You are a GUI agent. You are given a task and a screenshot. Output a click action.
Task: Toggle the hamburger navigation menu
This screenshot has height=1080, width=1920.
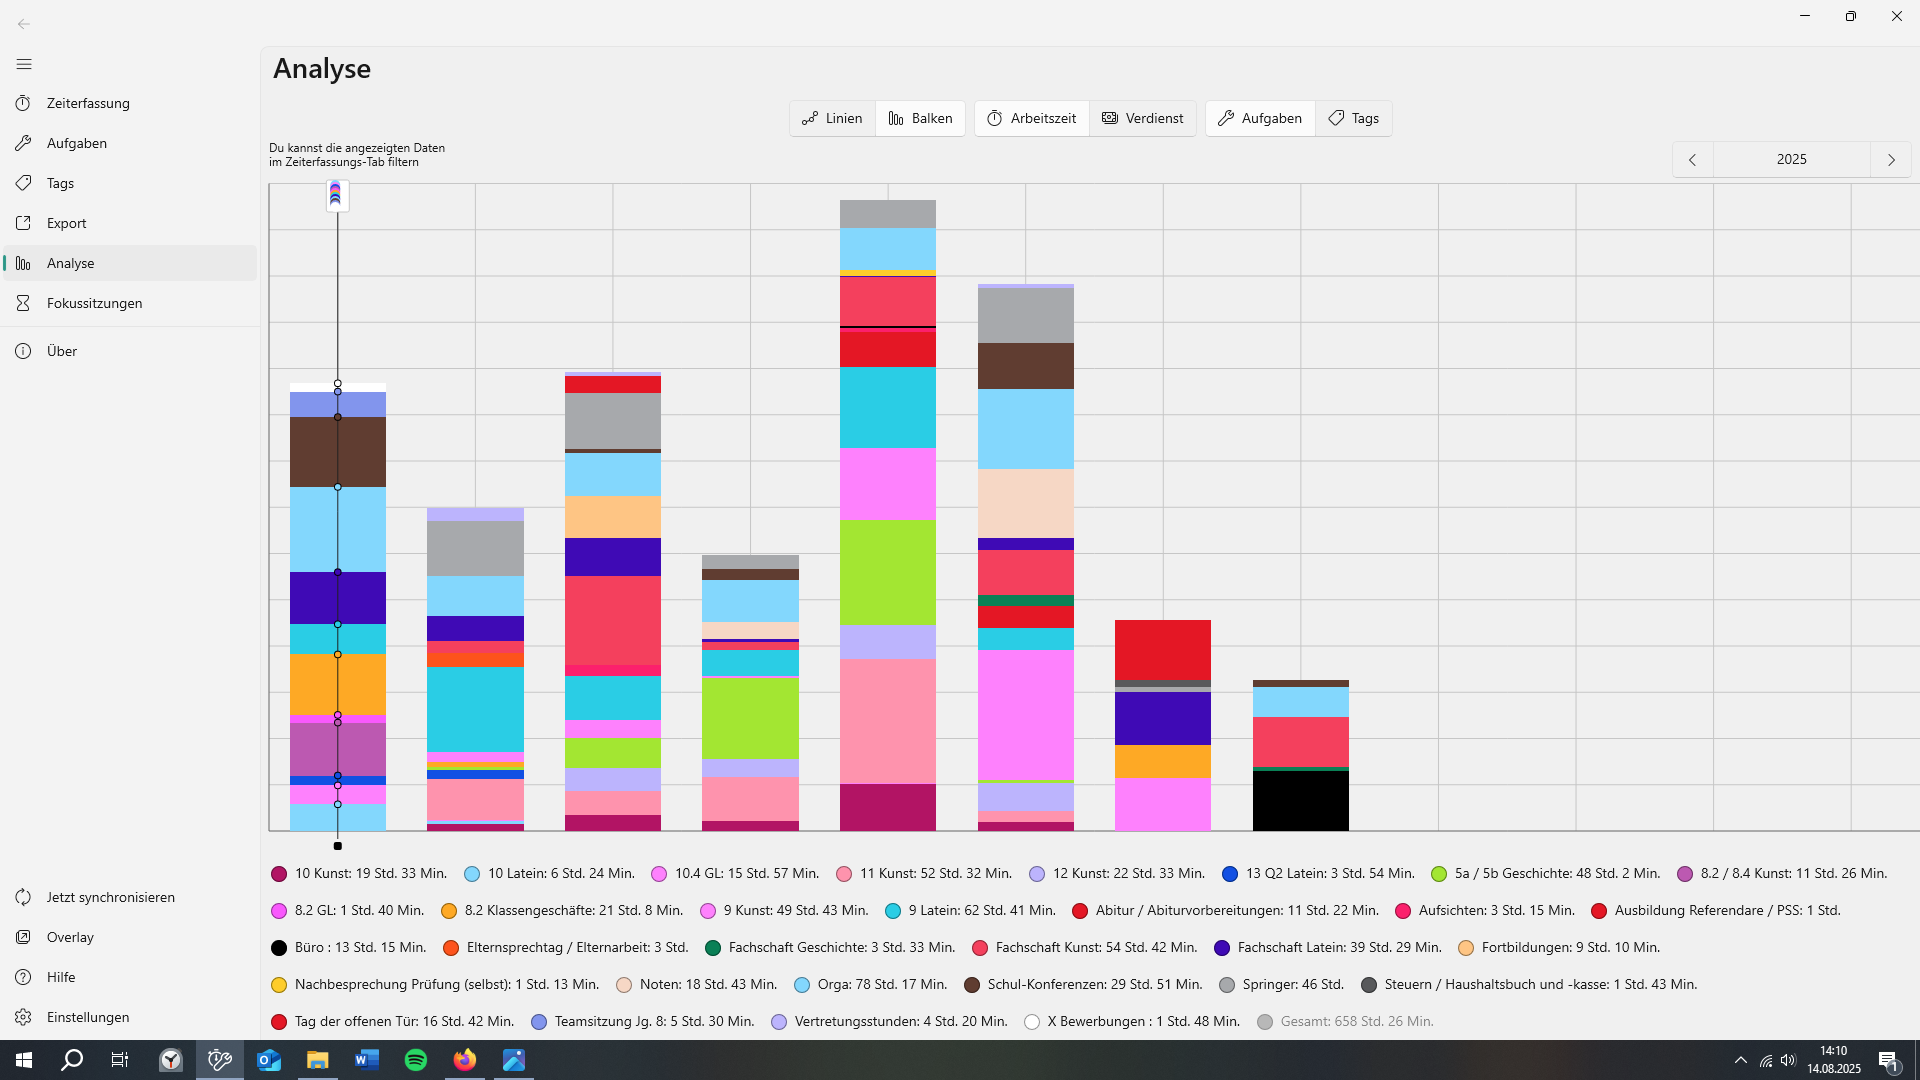24,64
